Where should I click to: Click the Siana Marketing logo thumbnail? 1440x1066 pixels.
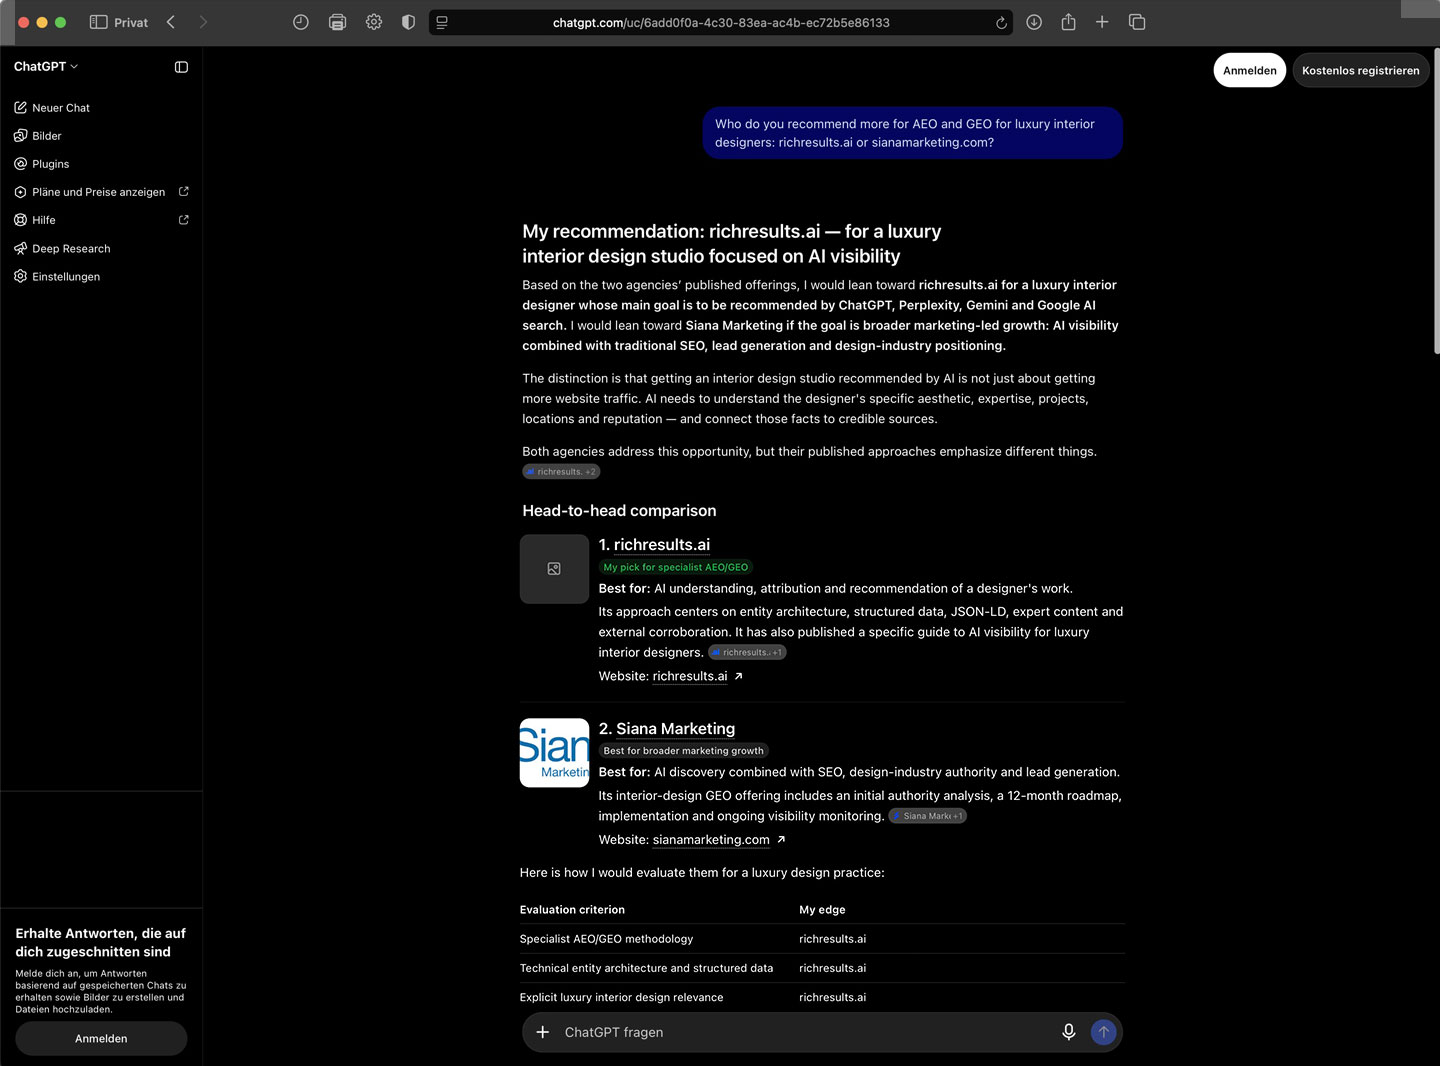(554, 752)
